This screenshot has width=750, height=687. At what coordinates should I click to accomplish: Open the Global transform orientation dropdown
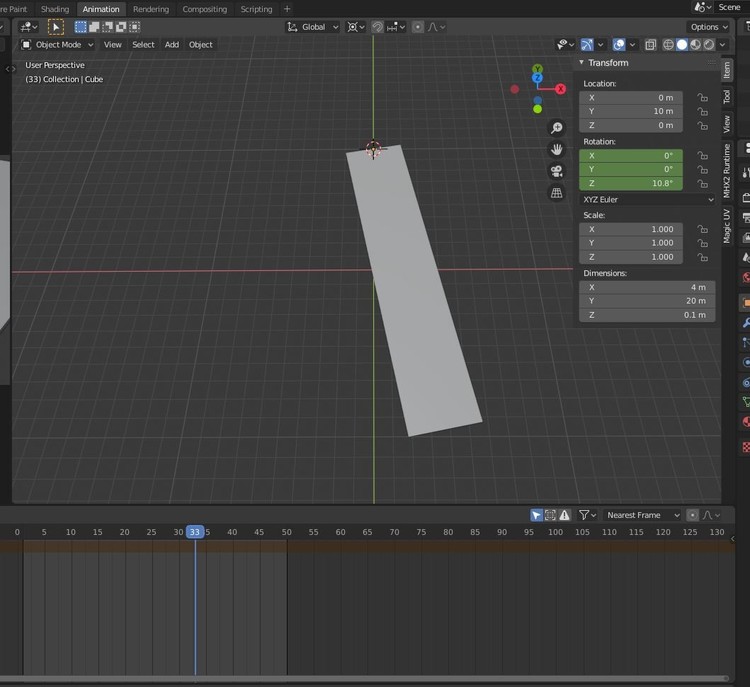point(313,27)
